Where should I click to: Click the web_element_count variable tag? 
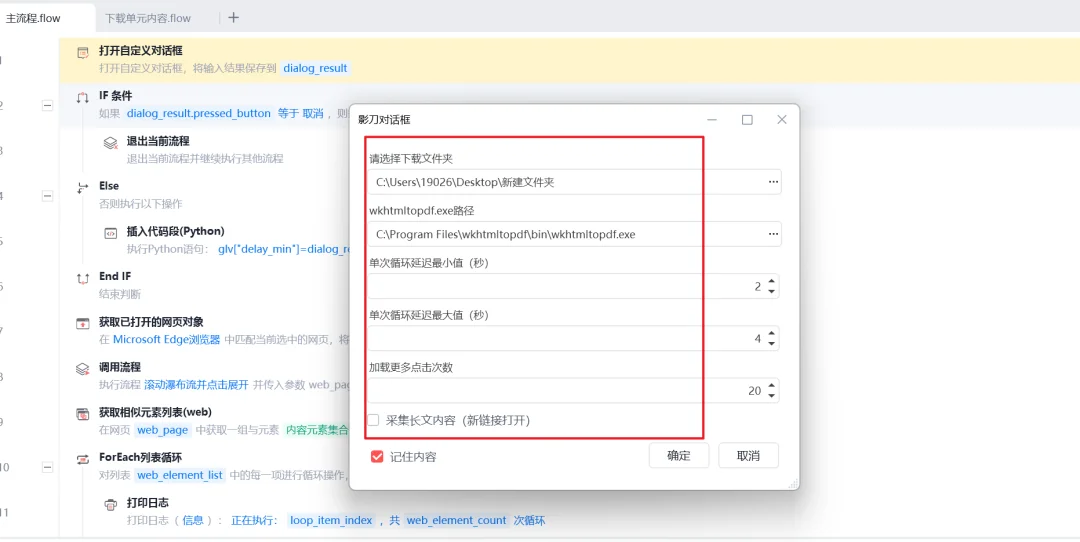[457, 521]
